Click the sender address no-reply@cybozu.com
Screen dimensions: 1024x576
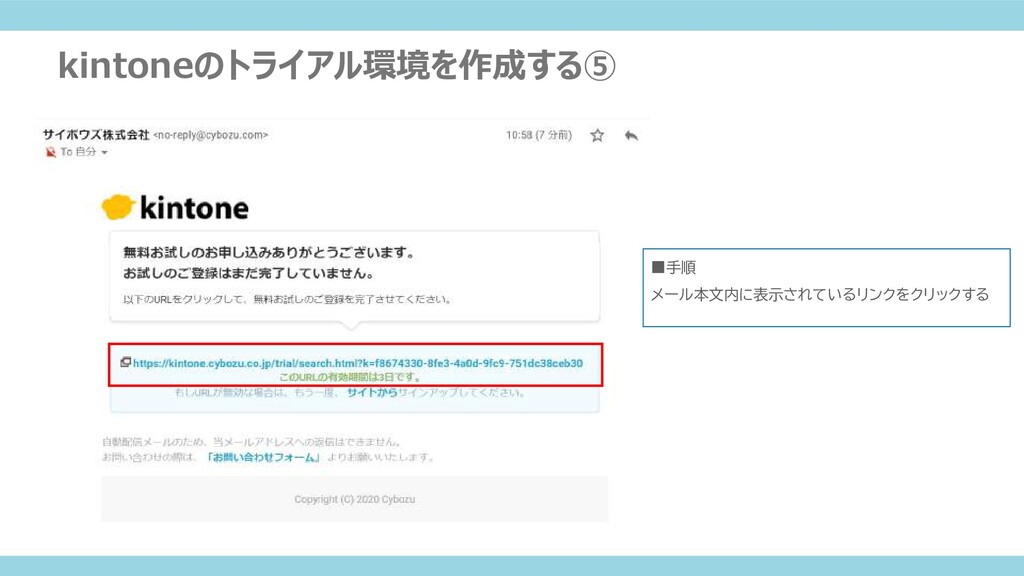coord(210,135)
